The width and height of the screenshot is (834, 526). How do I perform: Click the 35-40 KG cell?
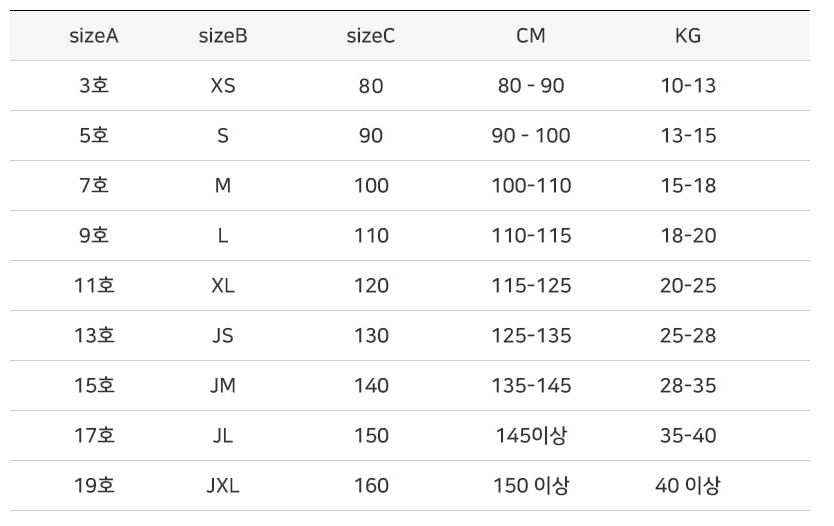[688, 436]
